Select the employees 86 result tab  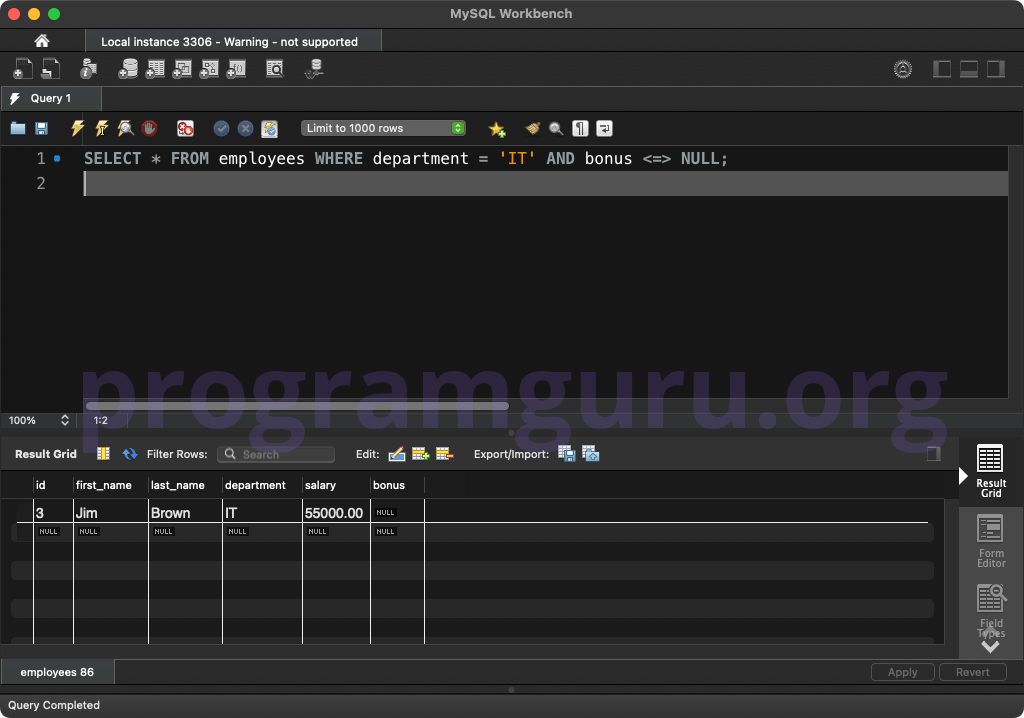pyautogui.click(x=57, y=672)
